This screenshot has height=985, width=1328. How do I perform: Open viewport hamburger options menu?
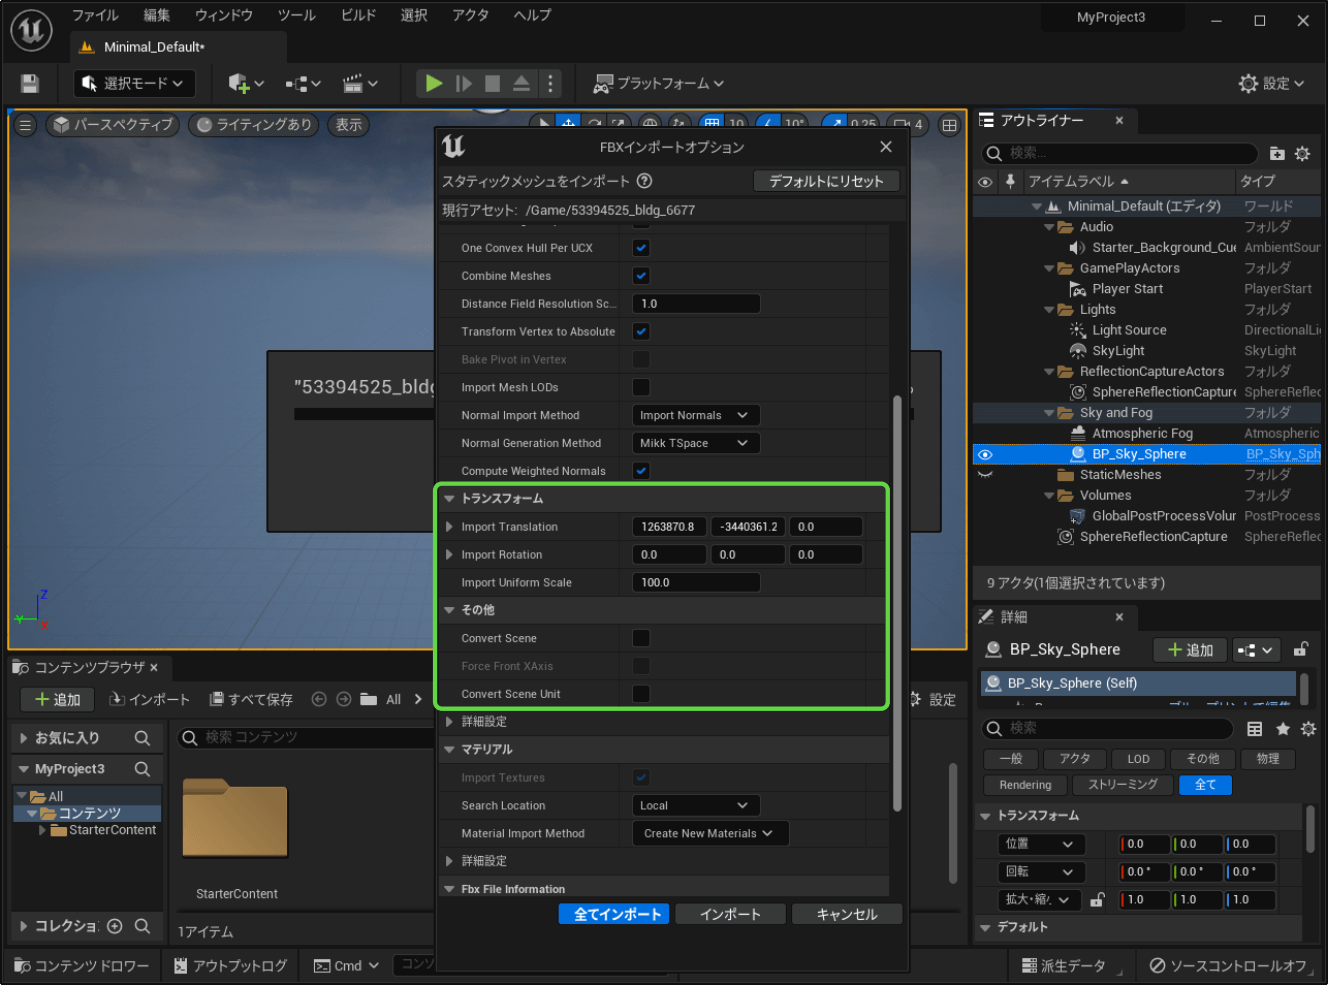coord(26,125)
